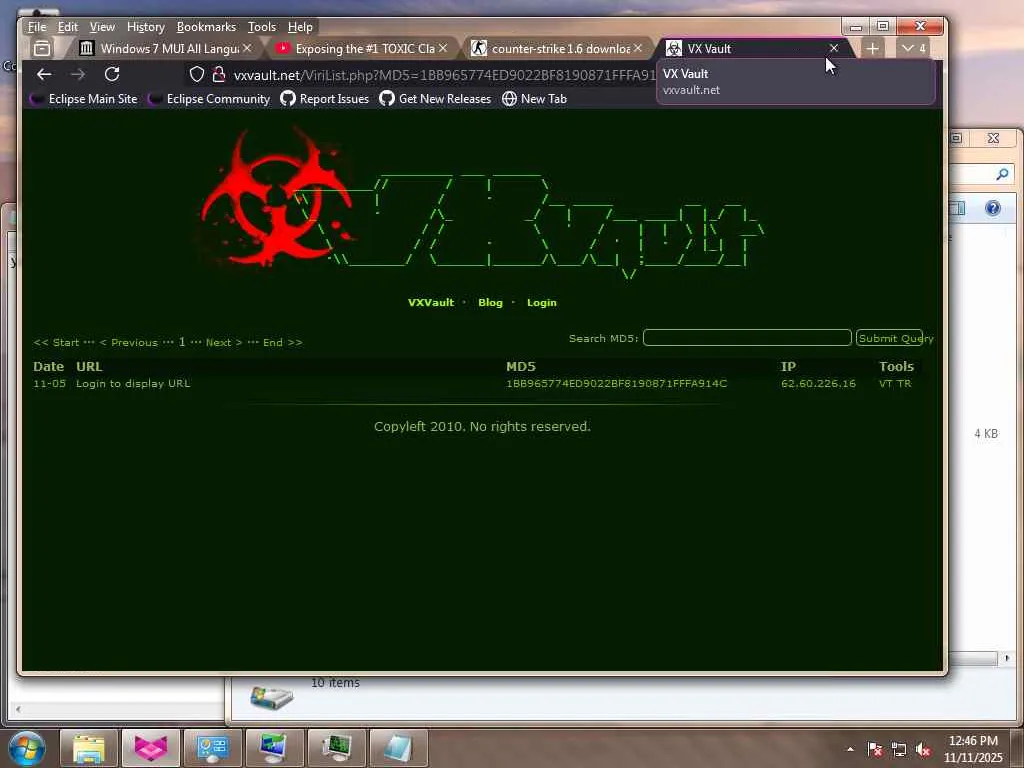The height and width of the screenshot is (768, 1024).
Task: Open the Tools menu
Action: pyautogui.click(x=261, y=27)
